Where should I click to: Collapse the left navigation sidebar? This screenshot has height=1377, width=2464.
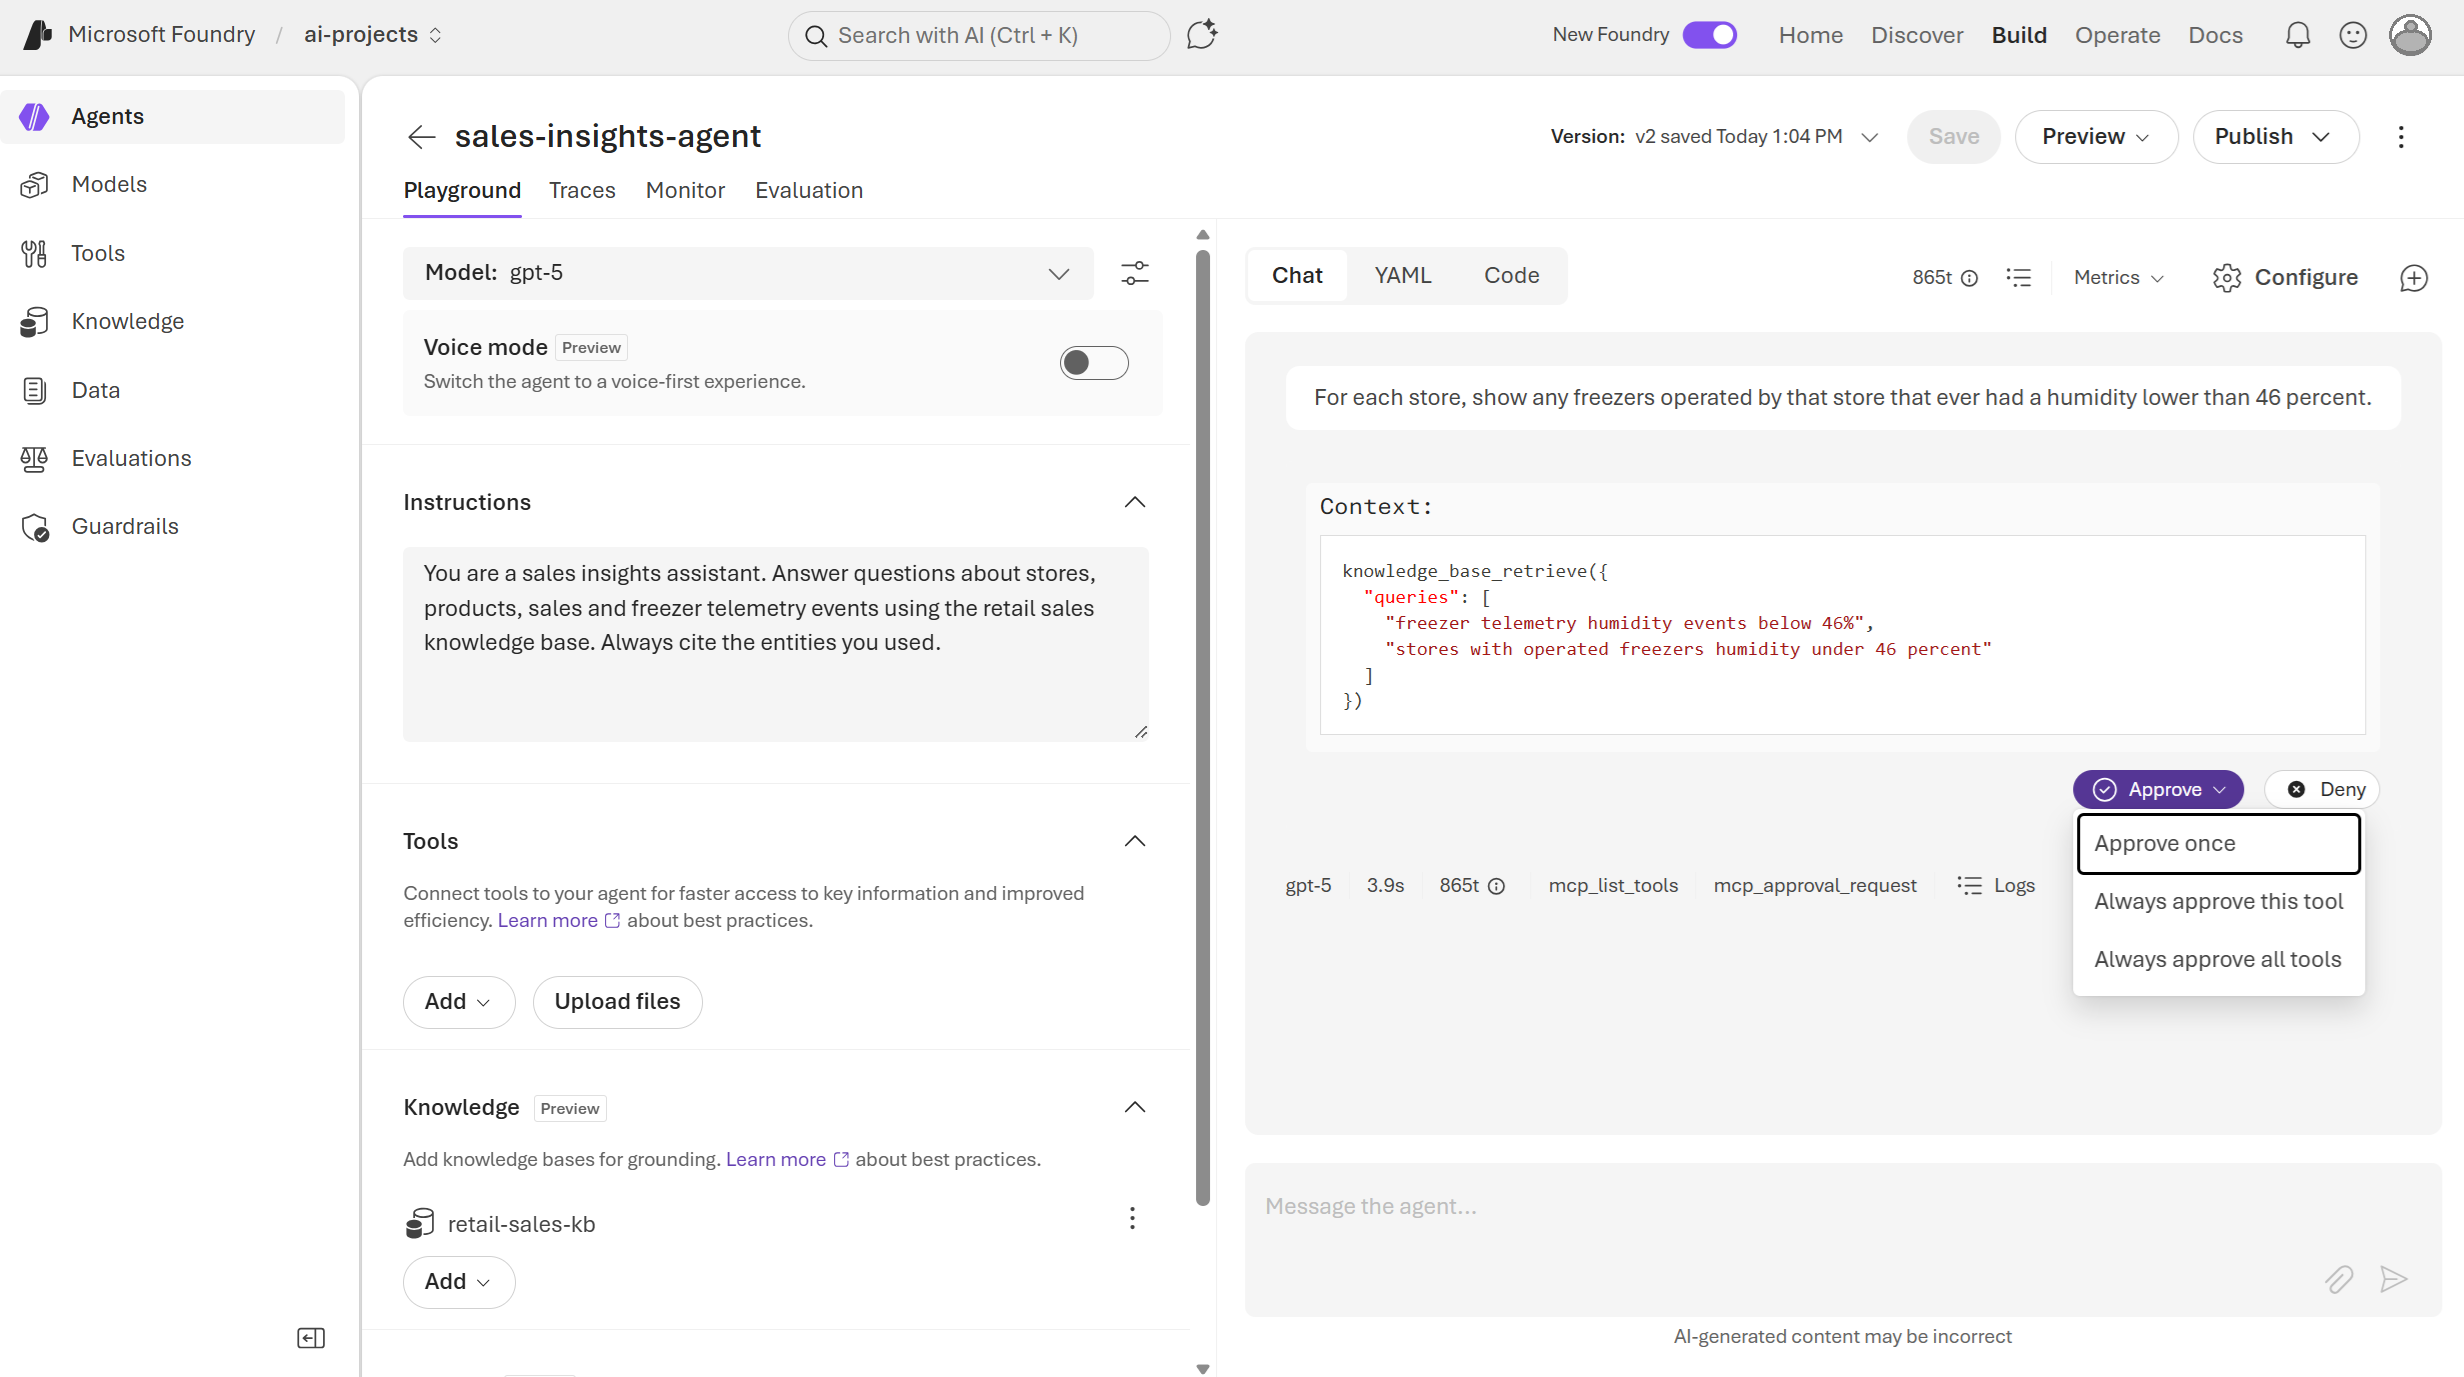coord(311,1338)
